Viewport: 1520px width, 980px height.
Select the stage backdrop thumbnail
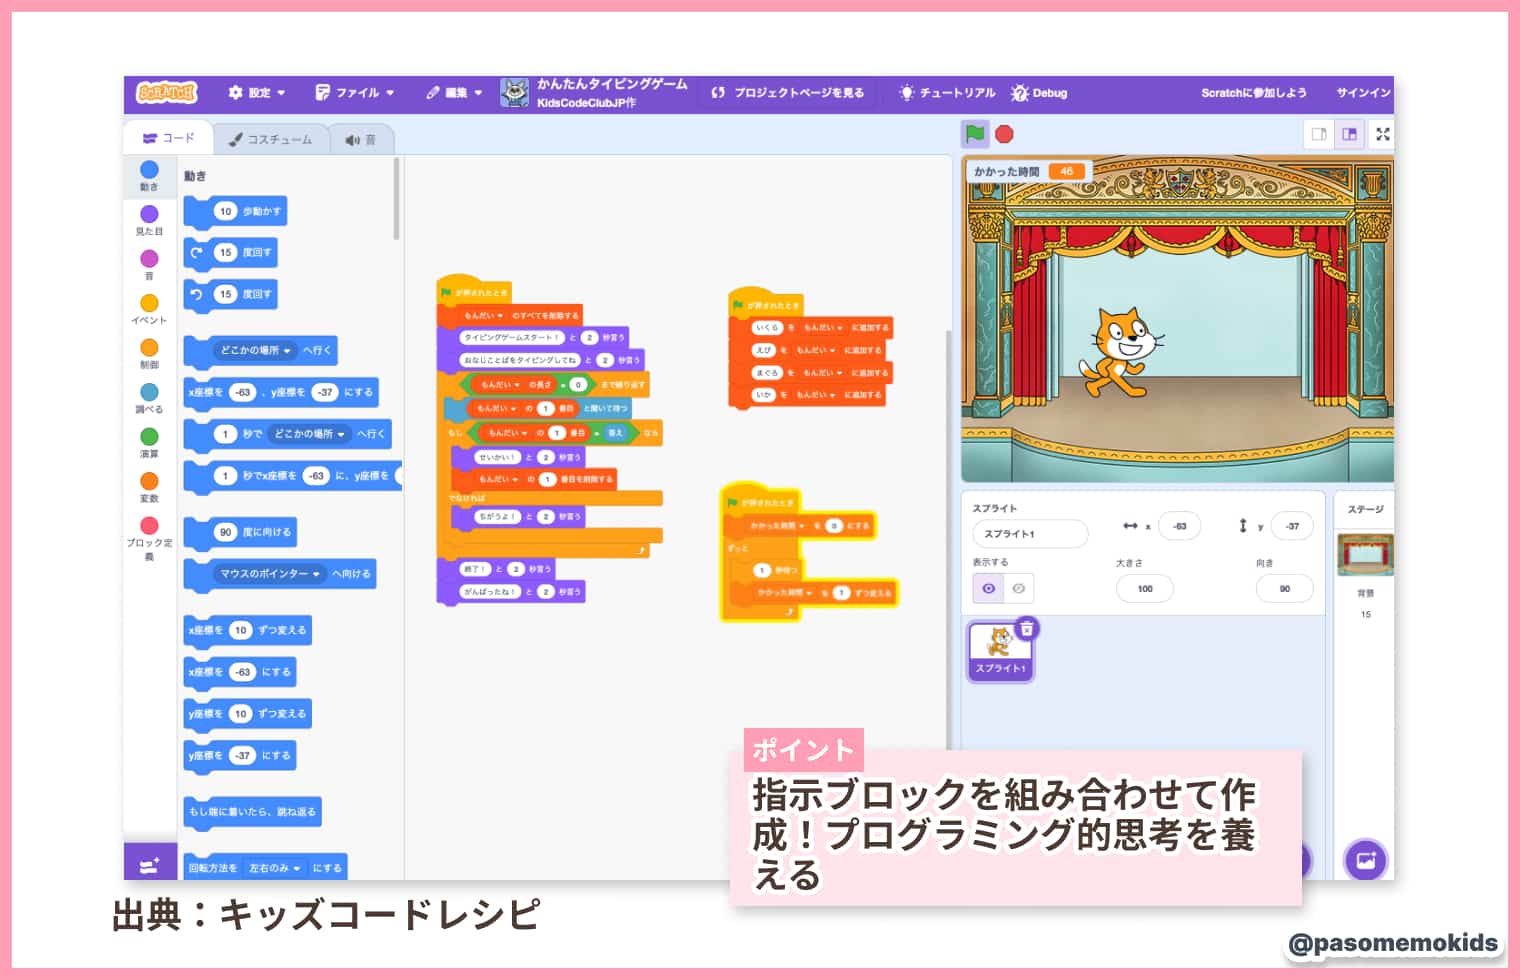(1365, 555)
